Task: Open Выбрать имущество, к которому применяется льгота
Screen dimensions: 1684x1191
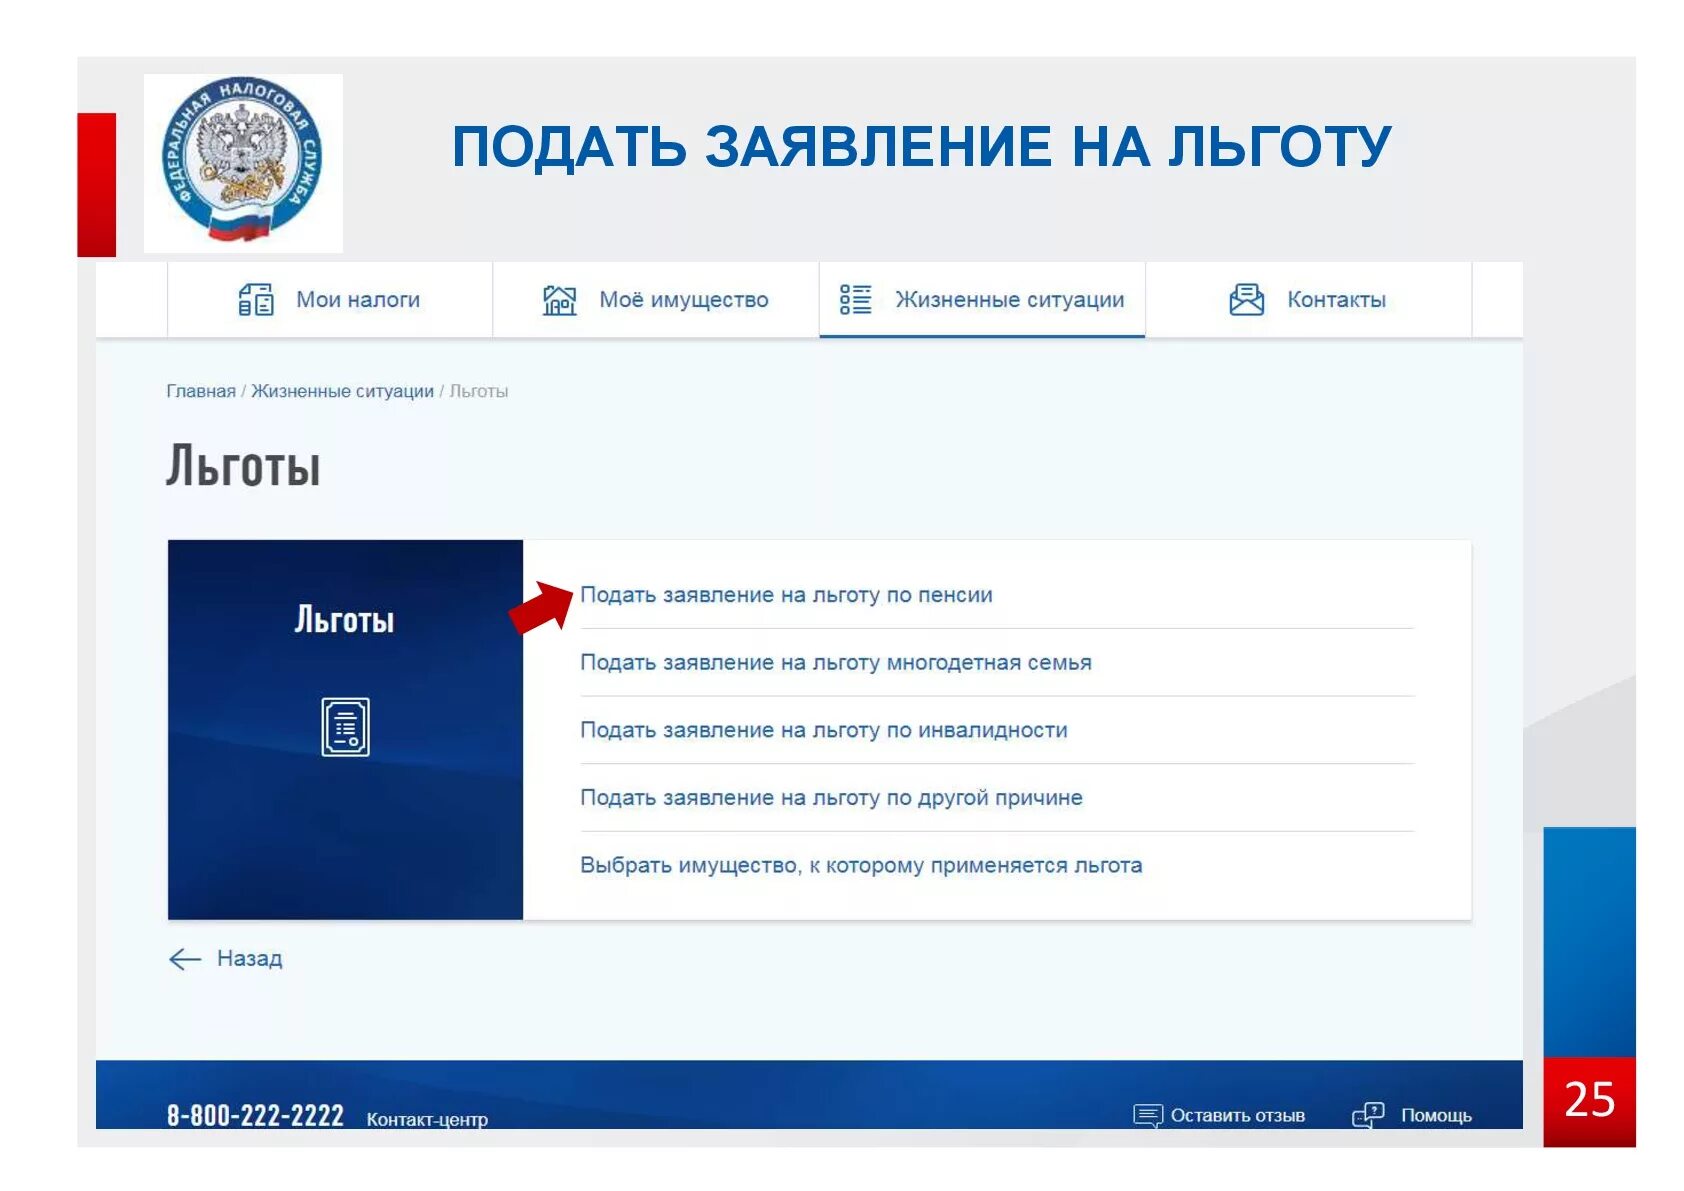Action: pos(861,866)
